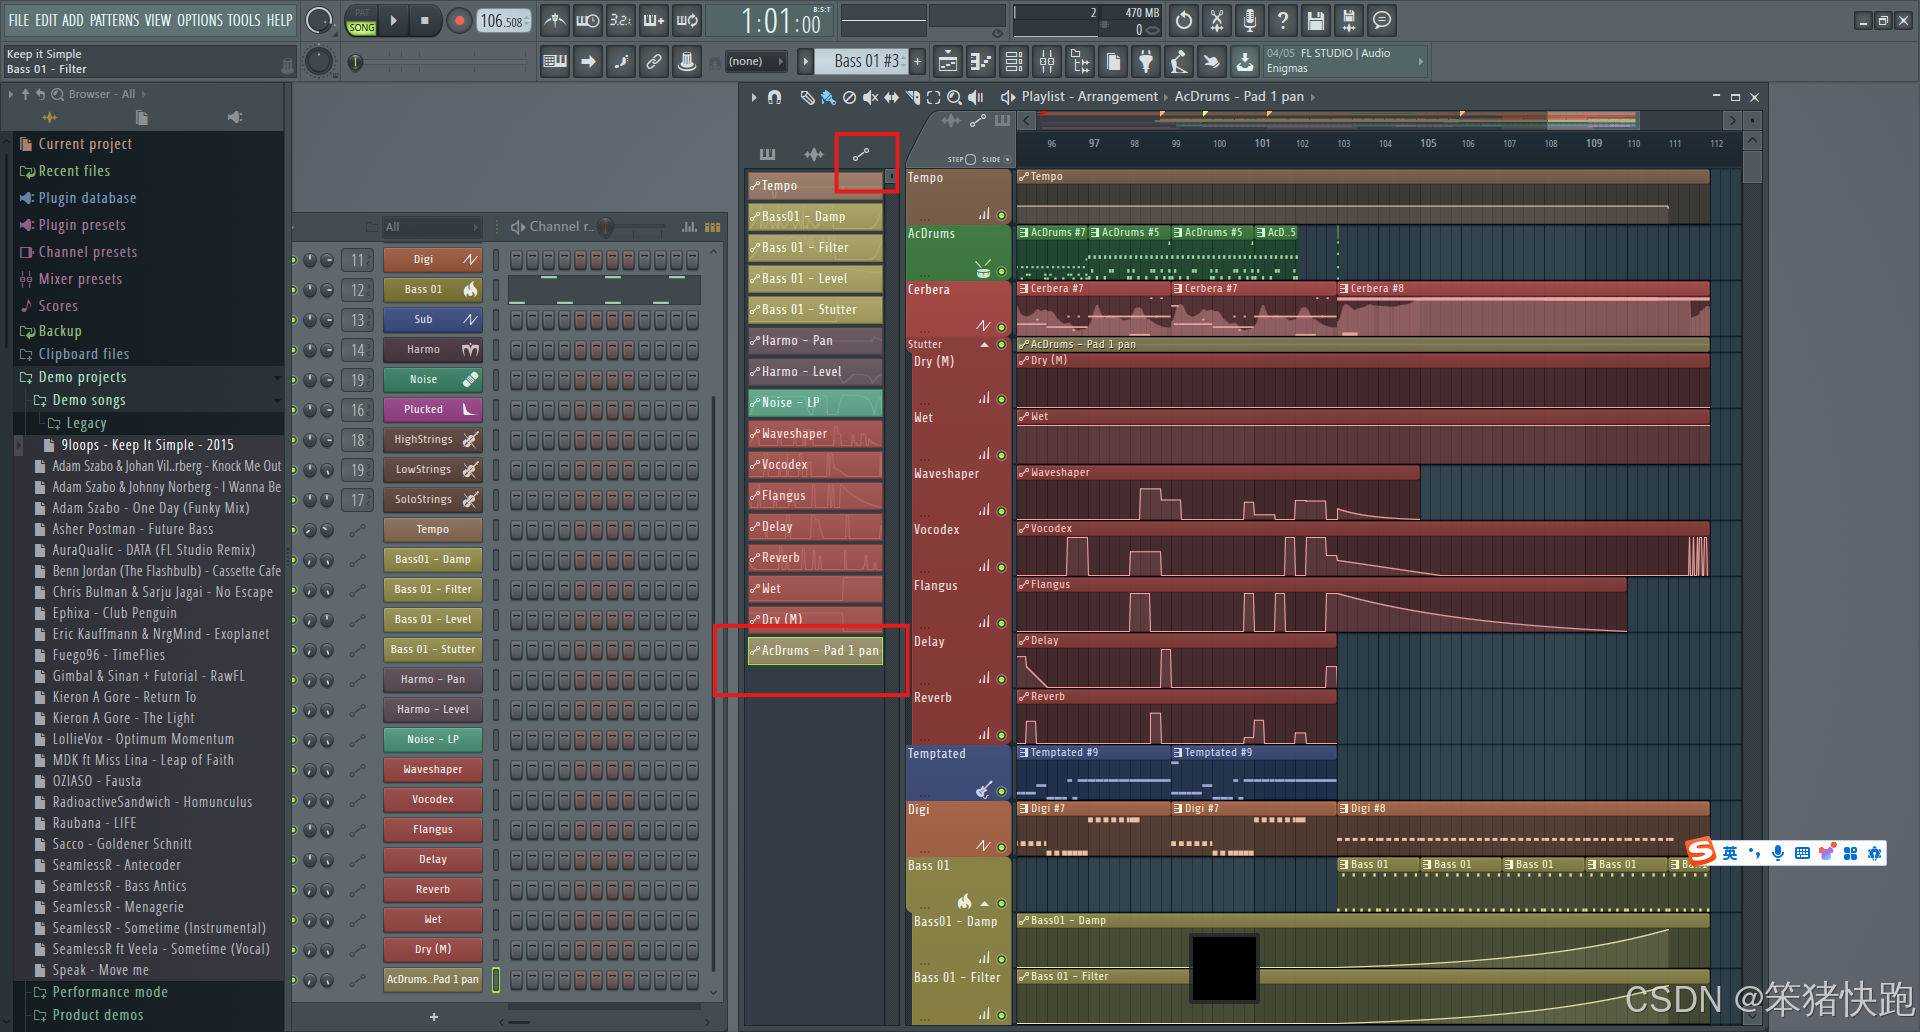Expand the Demo projects folder in the browser
Screen dimensions: 1920x1032
tap(82, 377)
